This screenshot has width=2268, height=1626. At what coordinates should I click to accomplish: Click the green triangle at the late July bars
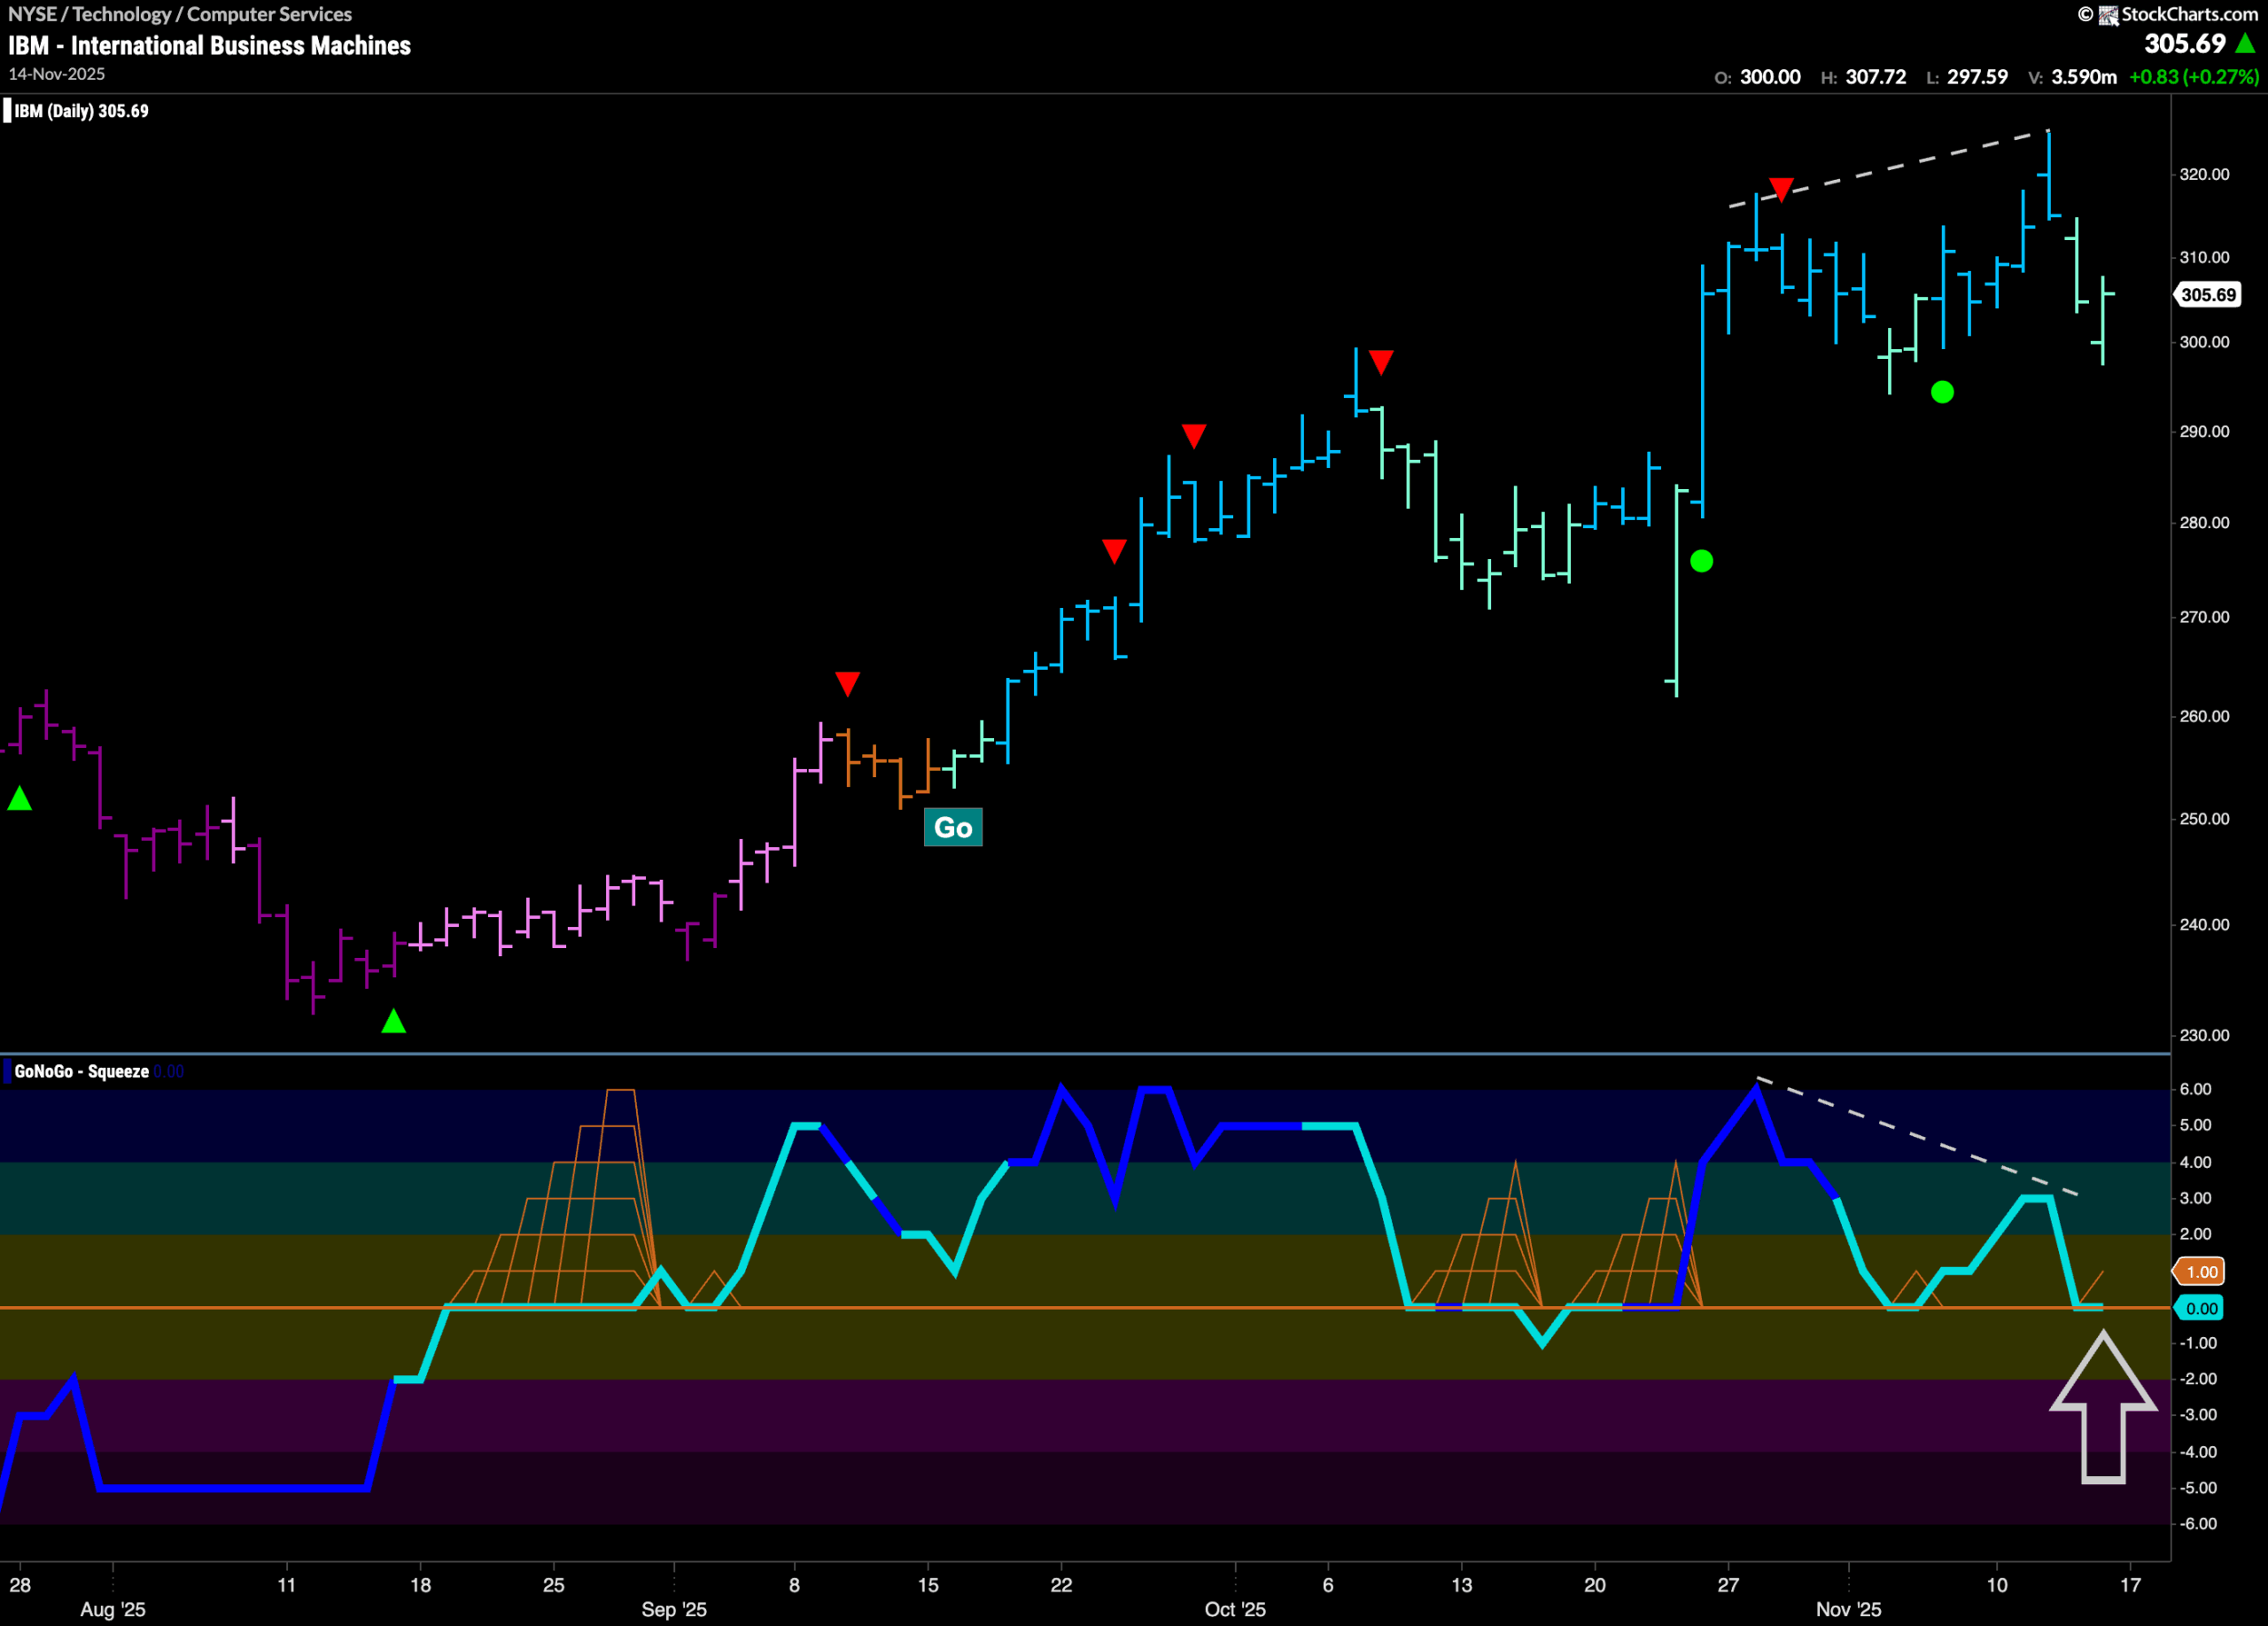(20, 798)
